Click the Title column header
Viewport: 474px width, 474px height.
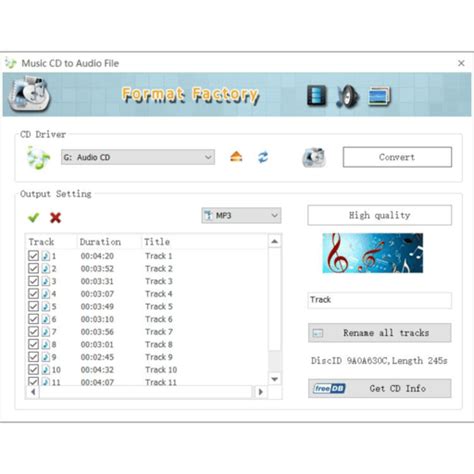(x=204, y=242)
